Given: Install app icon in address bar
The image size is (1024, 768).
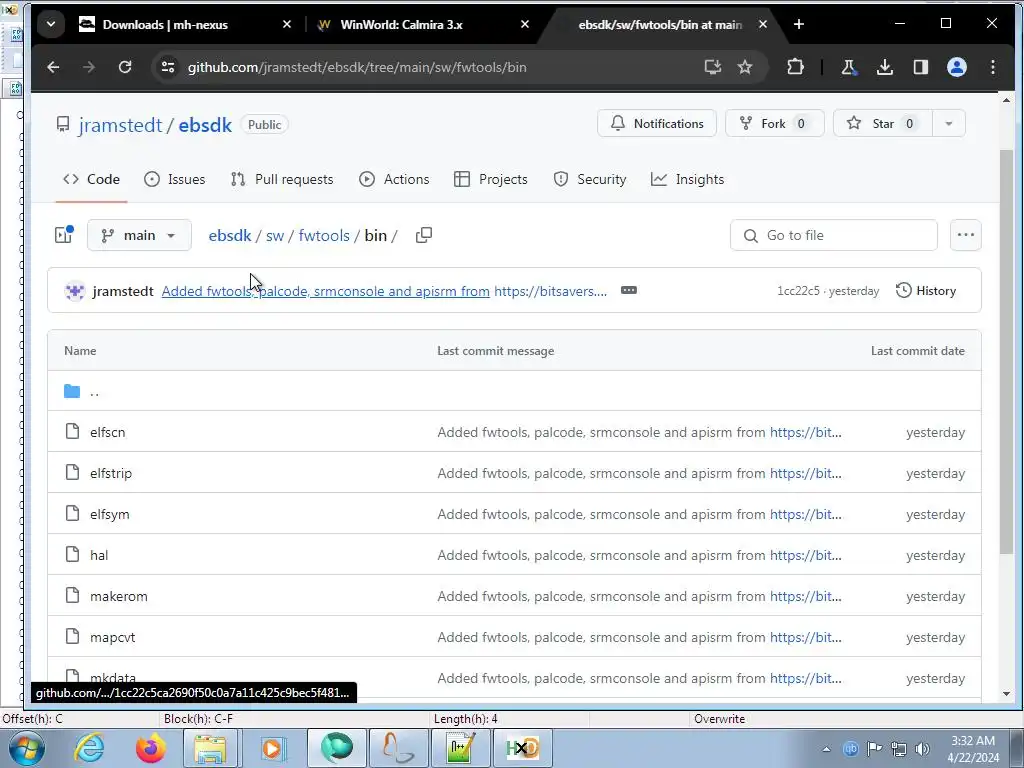Looking at the screenshot, I should click(712, 67).
